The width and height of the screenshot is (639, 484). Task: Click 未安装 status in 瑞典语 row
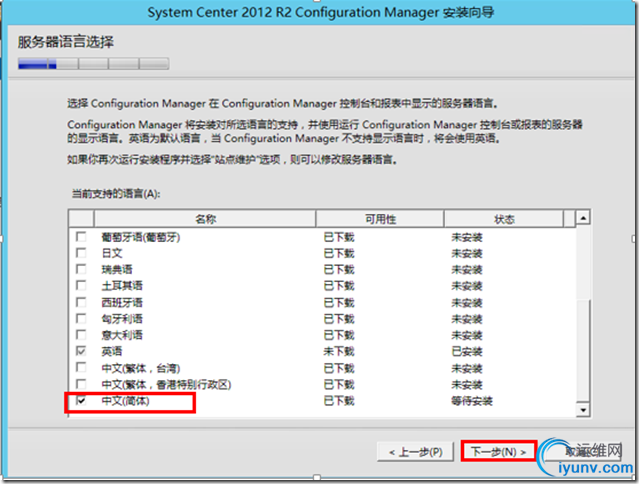[x=467, y=270]
